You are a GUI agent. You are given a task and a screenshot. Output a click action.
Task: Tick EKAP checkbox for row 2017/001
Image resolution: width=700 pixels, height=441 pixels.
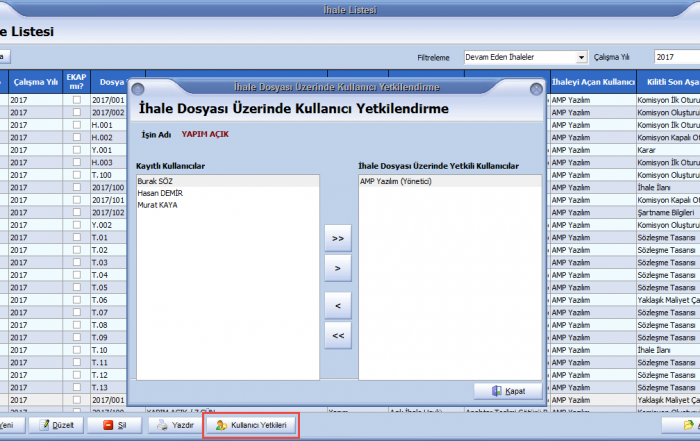click(x=76, y=101)
